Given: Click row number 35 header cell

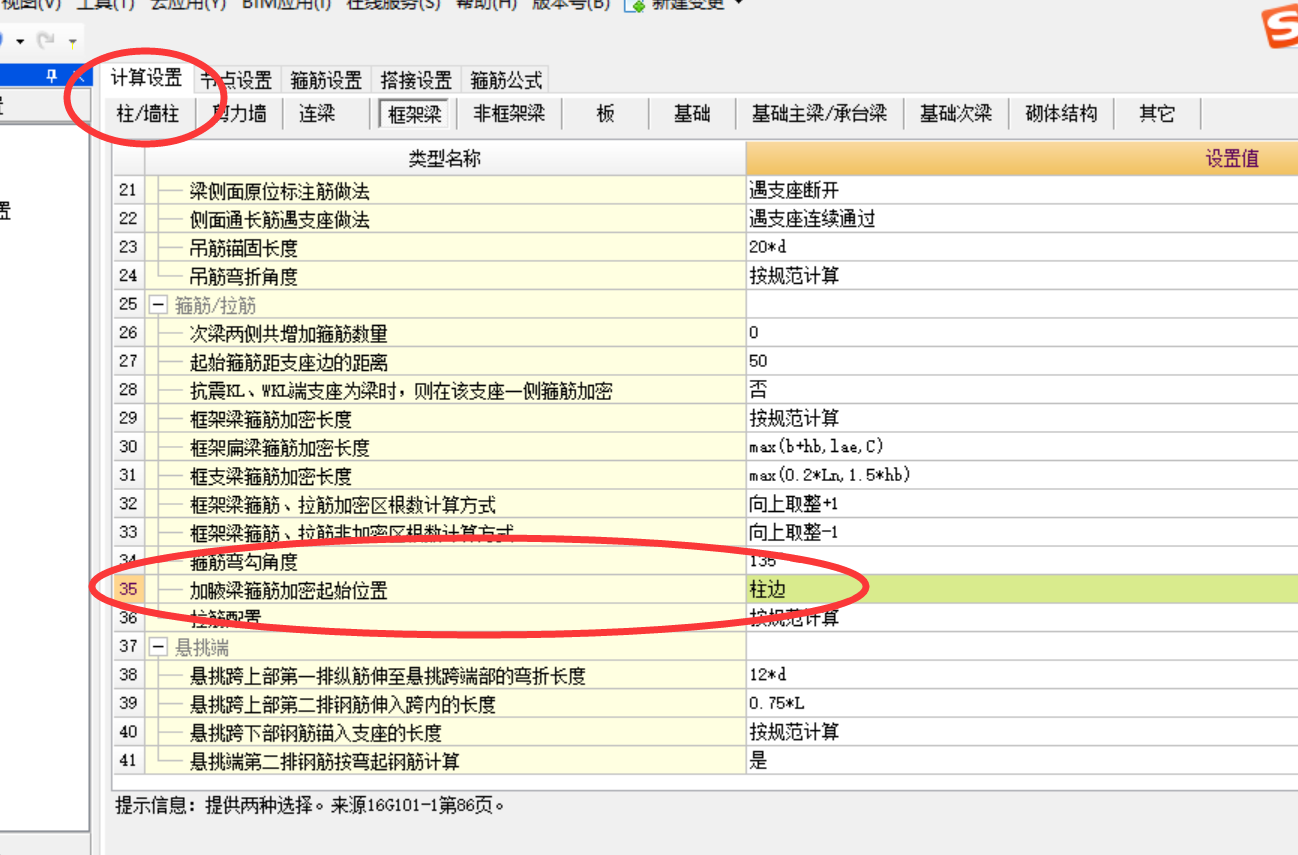Looking at the screenshot, I should 128,590.
